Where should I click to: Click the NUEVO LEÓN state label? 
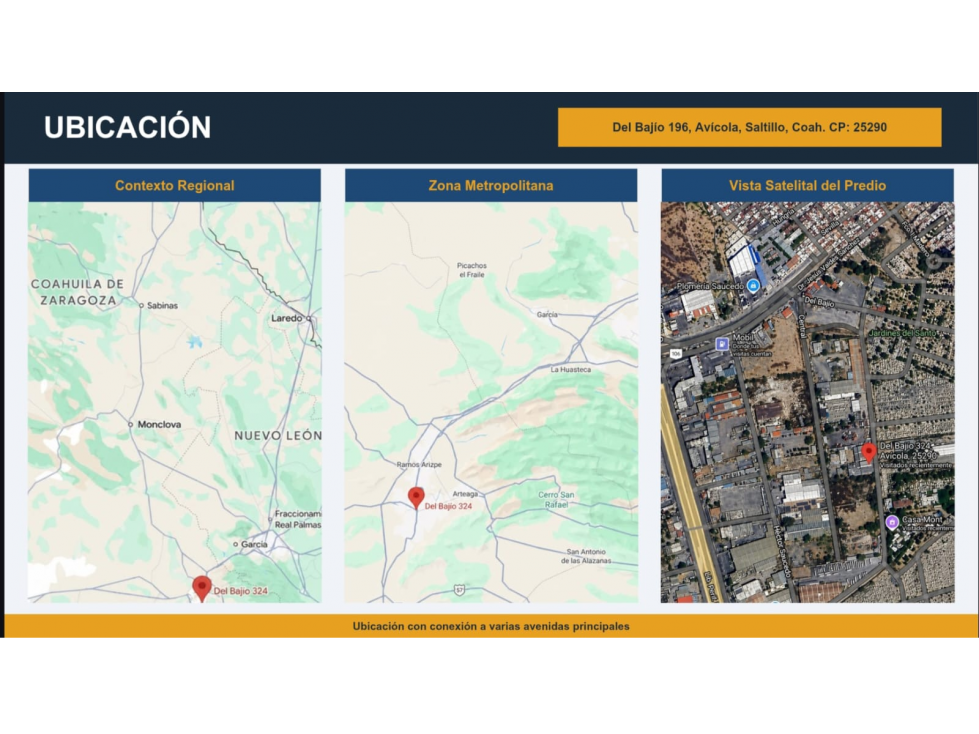point(278,436)
